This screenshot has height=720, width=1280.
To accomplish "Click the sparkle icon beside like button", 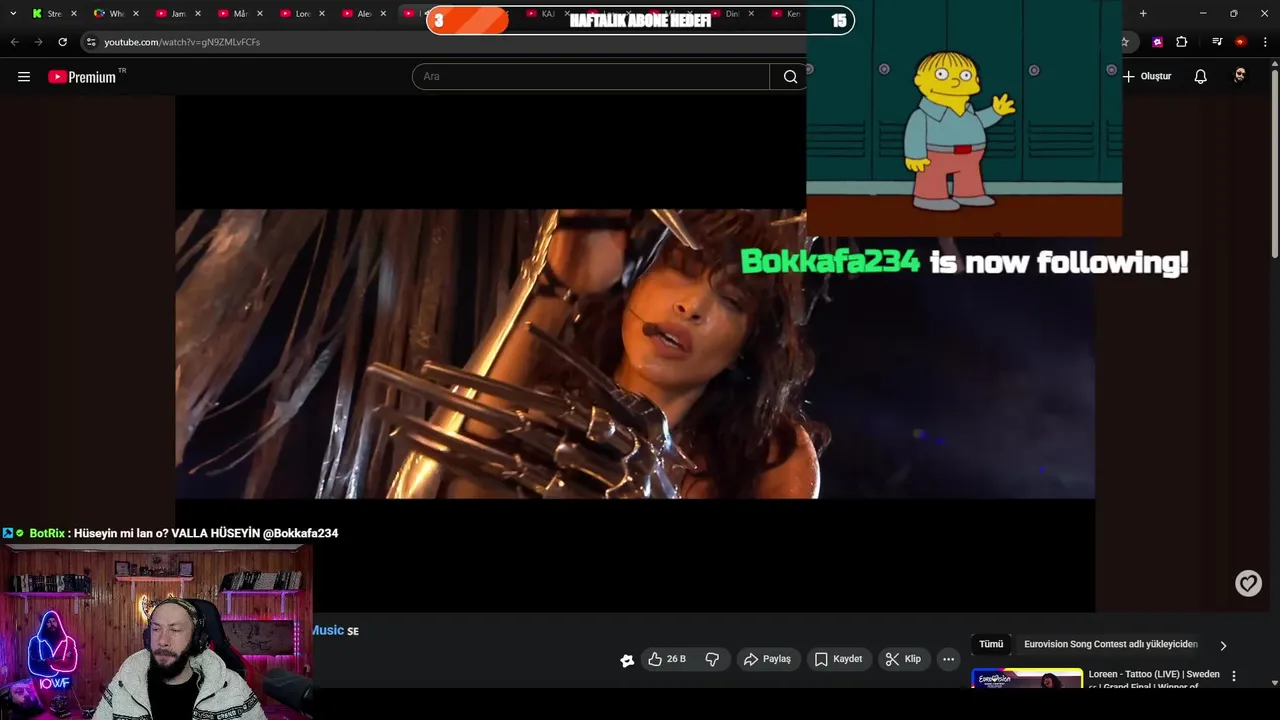I will (627, 660).
